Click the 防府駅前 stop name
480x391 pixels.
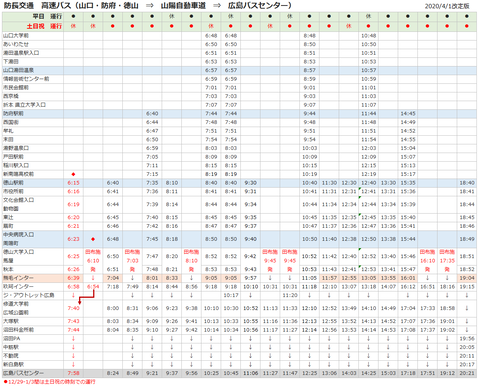pos(13,114)
